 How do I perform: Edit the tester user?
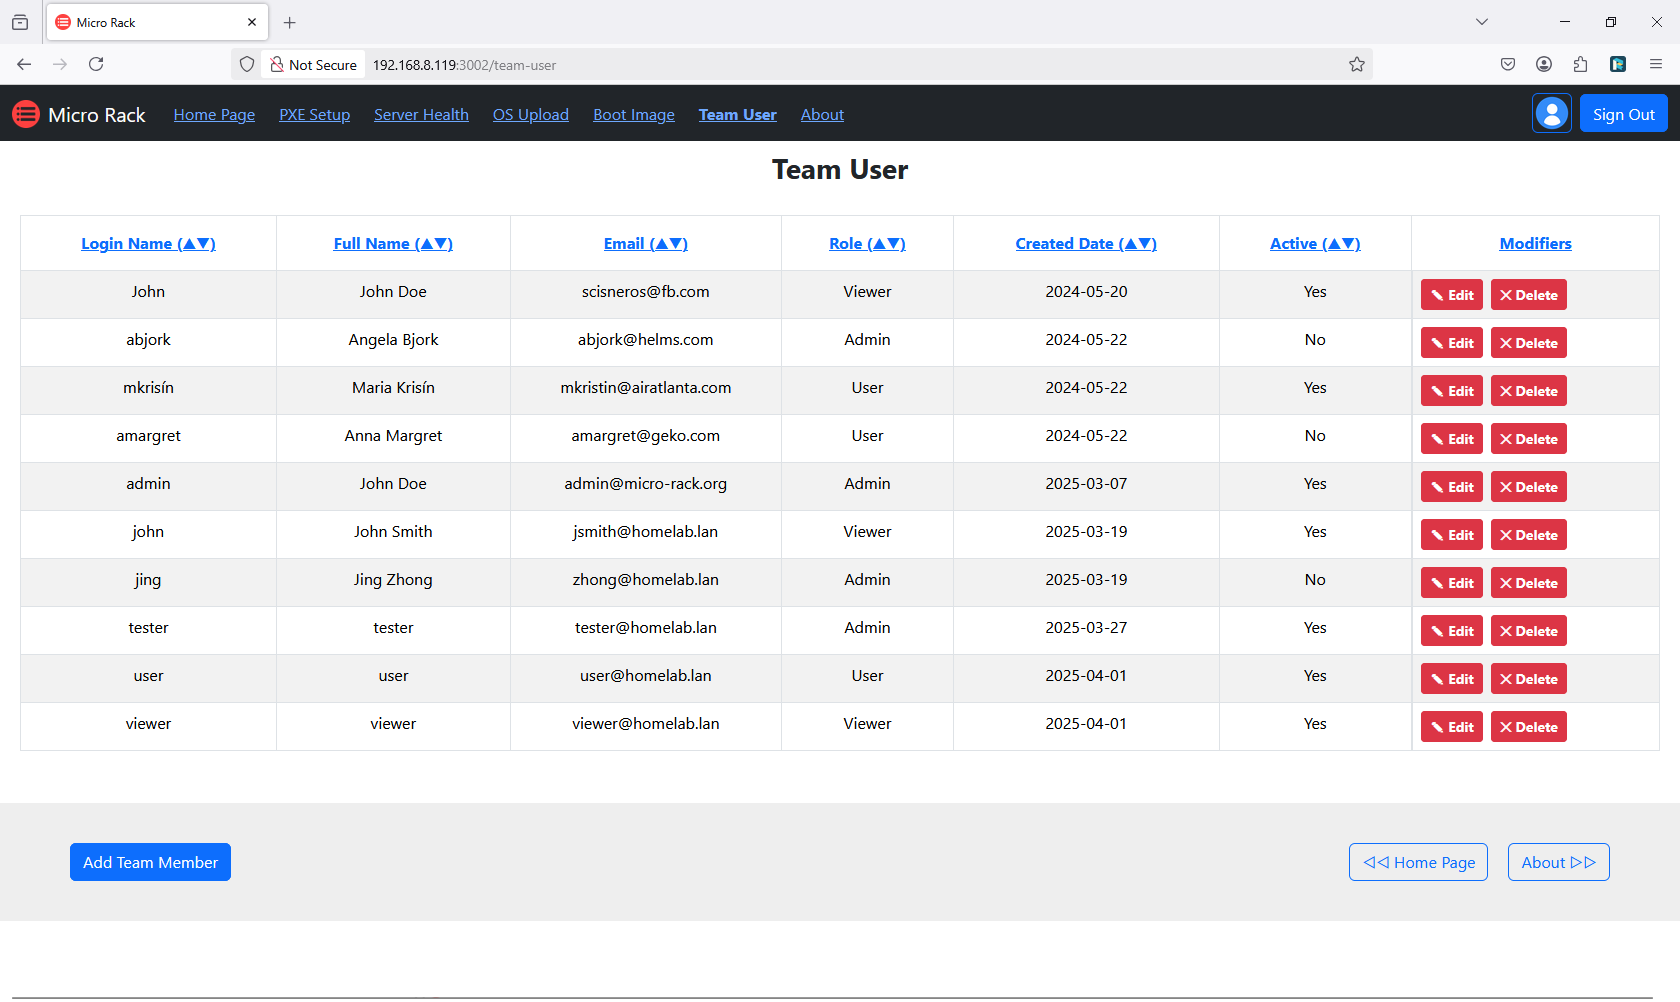(1452, 631)
